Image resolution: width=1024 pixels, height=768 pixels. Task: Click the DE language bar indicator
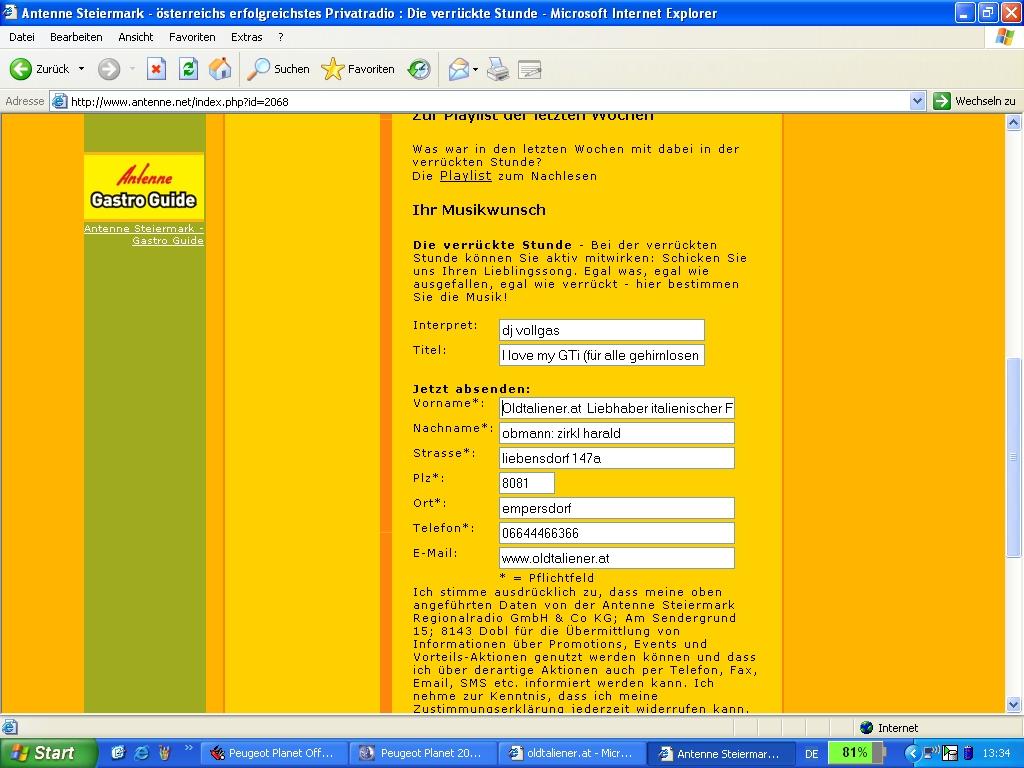(x=812, y=754)
